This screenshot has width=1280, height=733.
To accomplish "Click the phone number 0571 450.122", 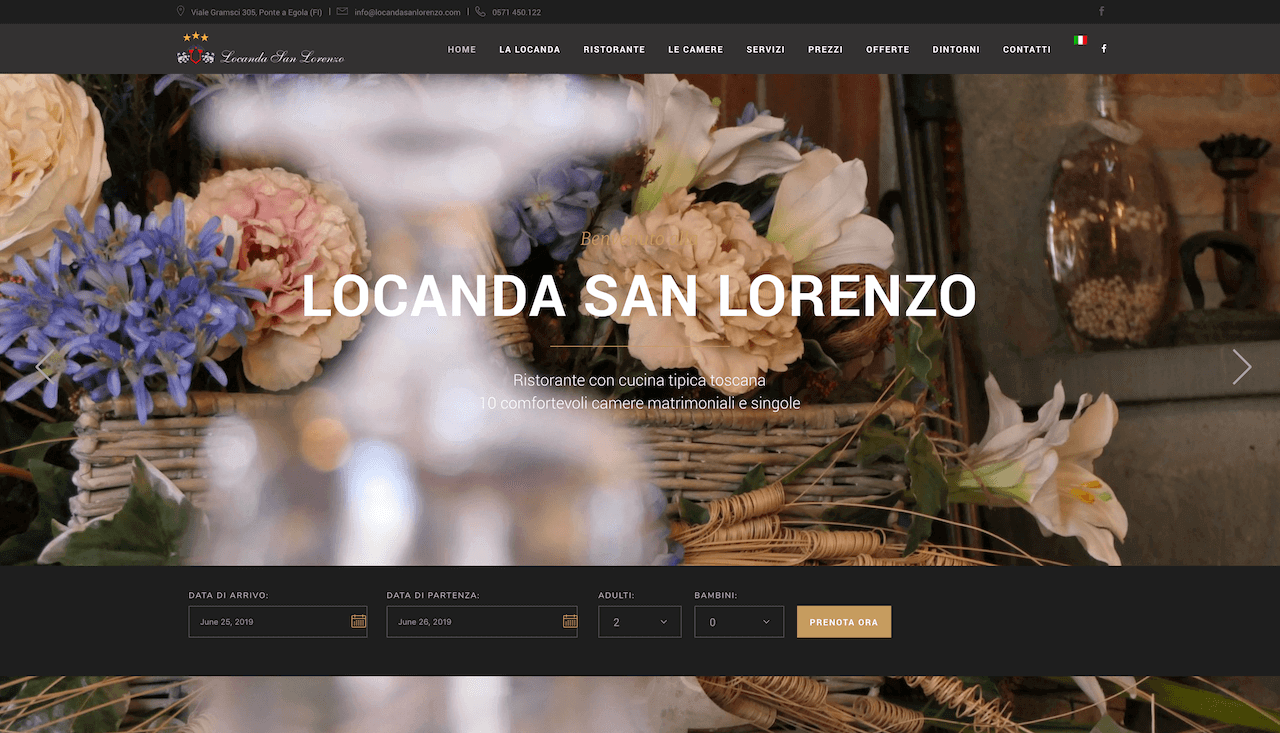I will pyautogui.click(x=517, y=12).
